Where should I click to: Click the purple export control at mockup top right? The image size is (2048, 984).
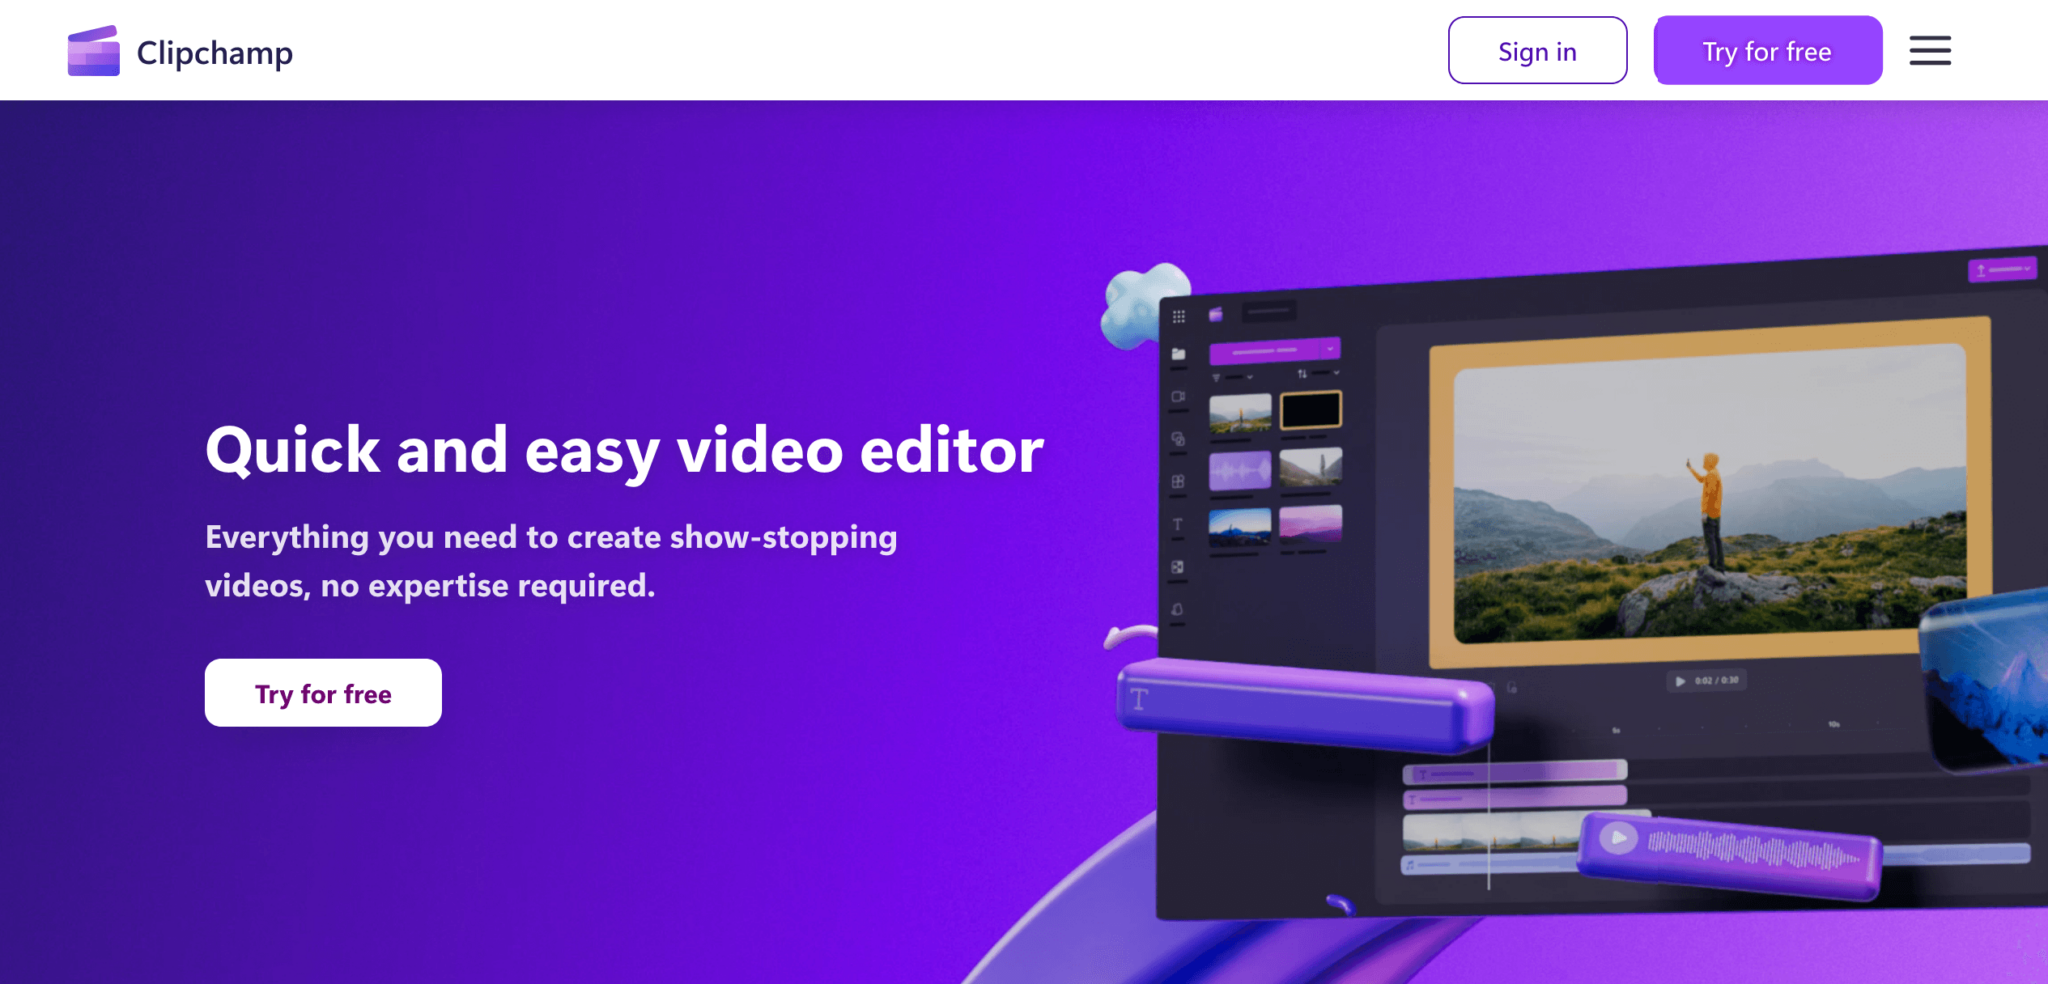coord(2003,267)
